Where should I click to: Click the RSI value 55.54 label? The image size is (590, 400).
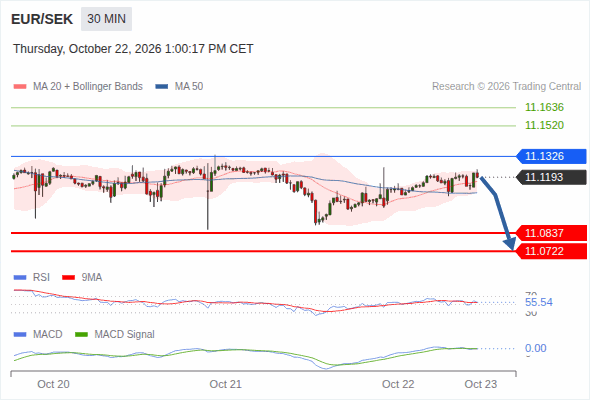539,303
